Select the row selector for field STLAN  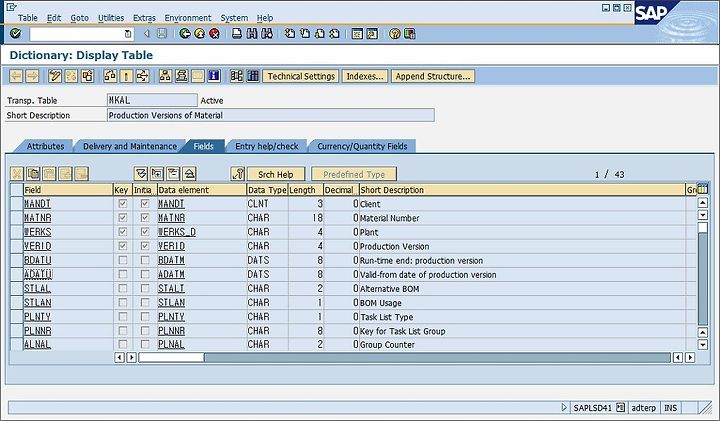(17, 303)
